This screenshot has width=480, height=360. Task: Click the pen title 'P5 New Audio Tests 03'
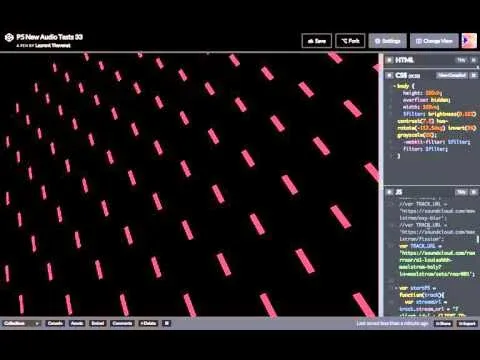(x=50, y=37)
